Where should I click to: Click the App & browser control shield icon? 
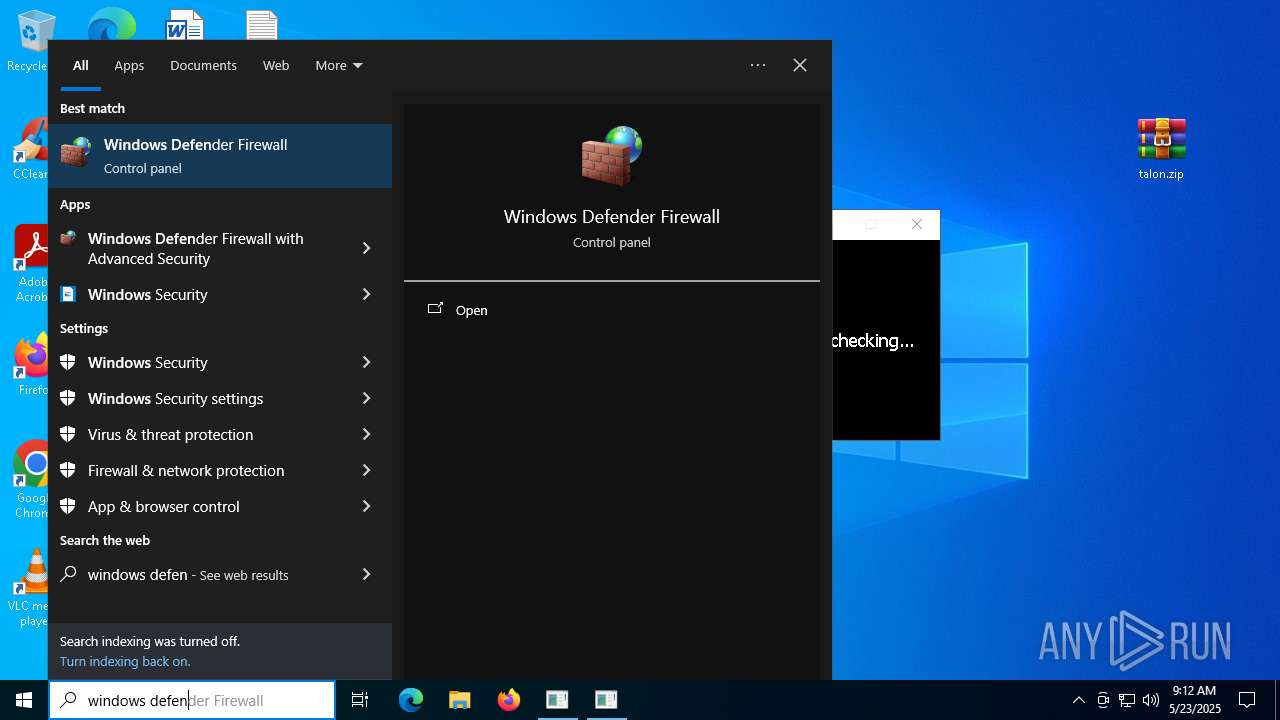(x=68, y=506)
